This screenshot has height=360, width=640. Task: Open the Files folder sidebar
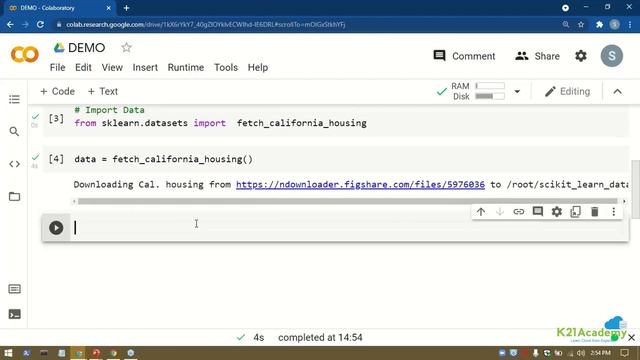tap(14, 196)
